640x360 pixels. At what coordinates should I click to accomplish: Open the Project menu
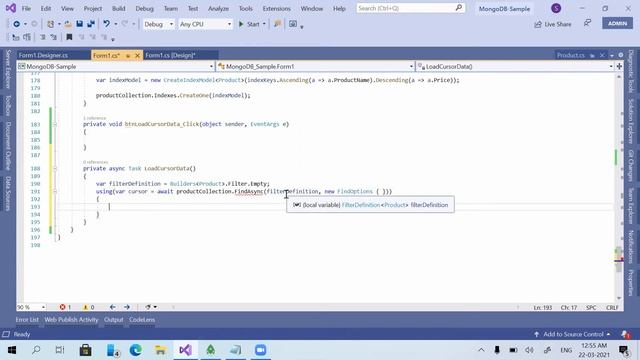pos(93,8)
